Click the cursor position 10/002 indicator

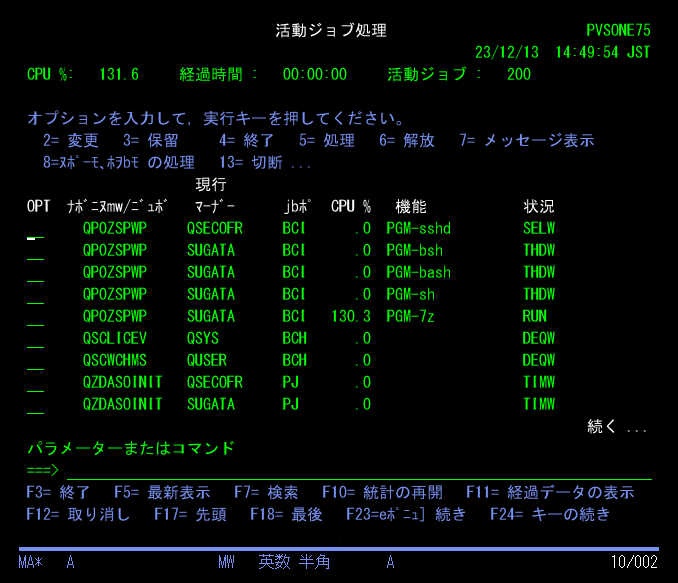coord(634,562)
